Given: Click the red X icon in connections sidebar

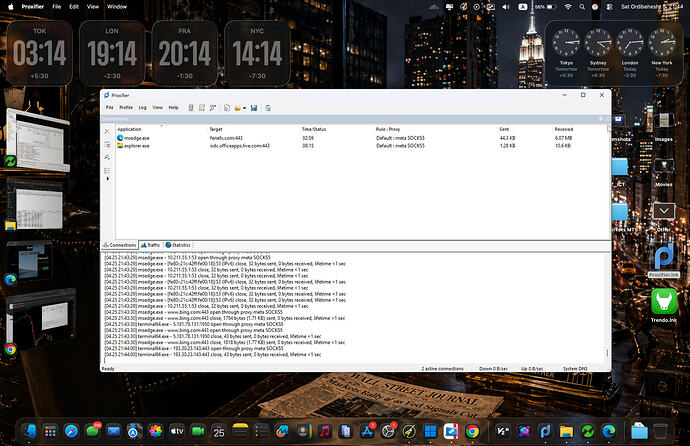Looking at the screenshot, I should tap(107, 131).
